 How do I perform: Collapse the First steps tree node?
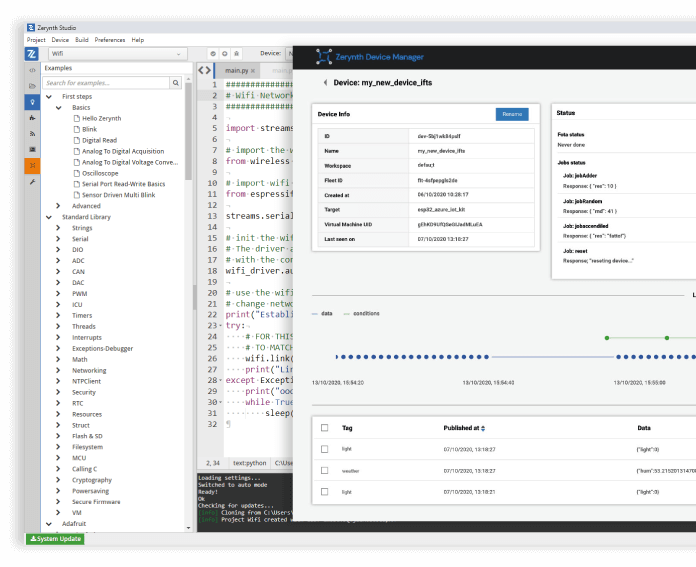click(49, 97)
